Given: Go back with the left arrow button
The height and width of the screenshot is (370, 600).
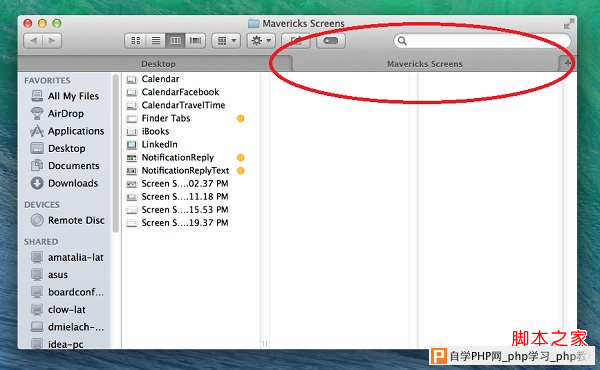Looking at the screenshot, I should [33, 41].
